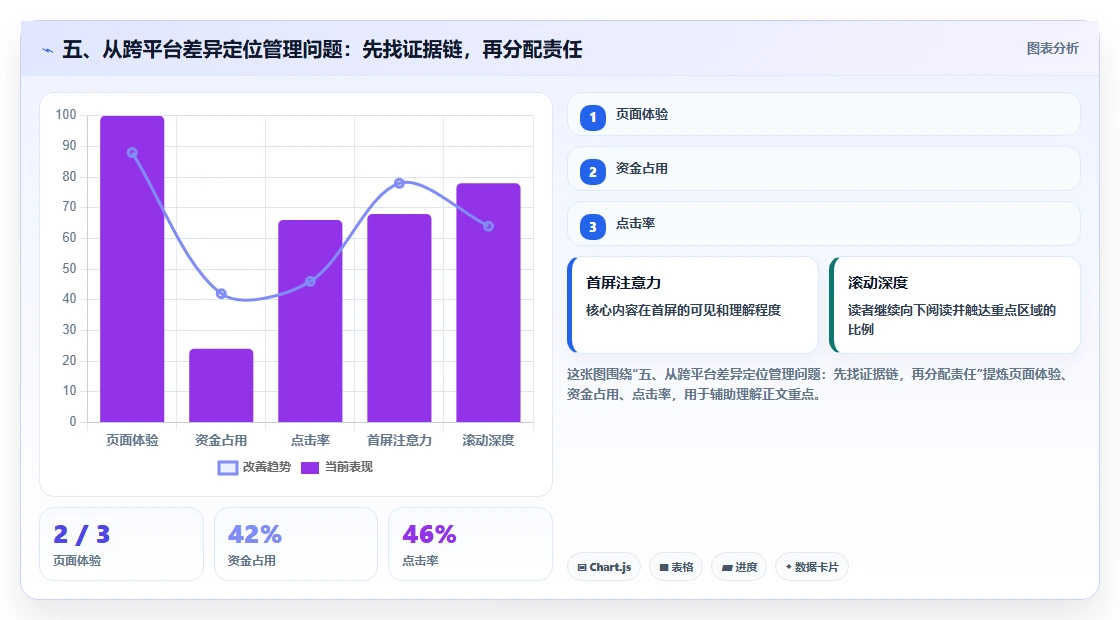Open the 点击率 list row
Viewport: 1120px width, 620px height.
tap(824, 224)
